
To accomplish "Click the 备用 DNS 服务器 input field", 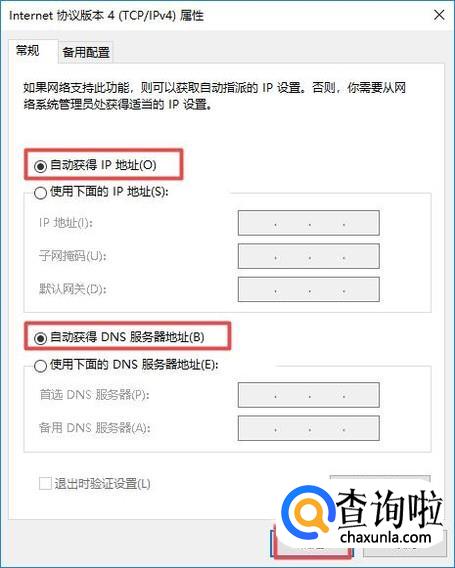I will (309, 428).
